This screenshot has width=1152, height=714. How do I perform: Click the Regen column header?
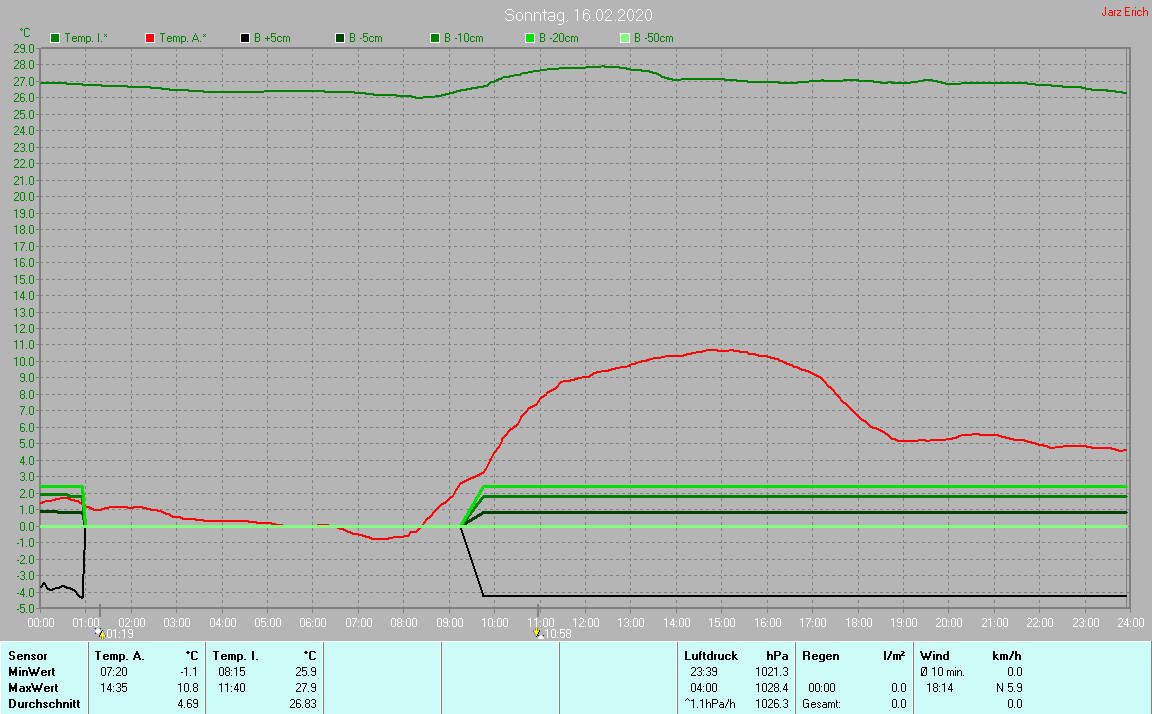click(819, 656)
